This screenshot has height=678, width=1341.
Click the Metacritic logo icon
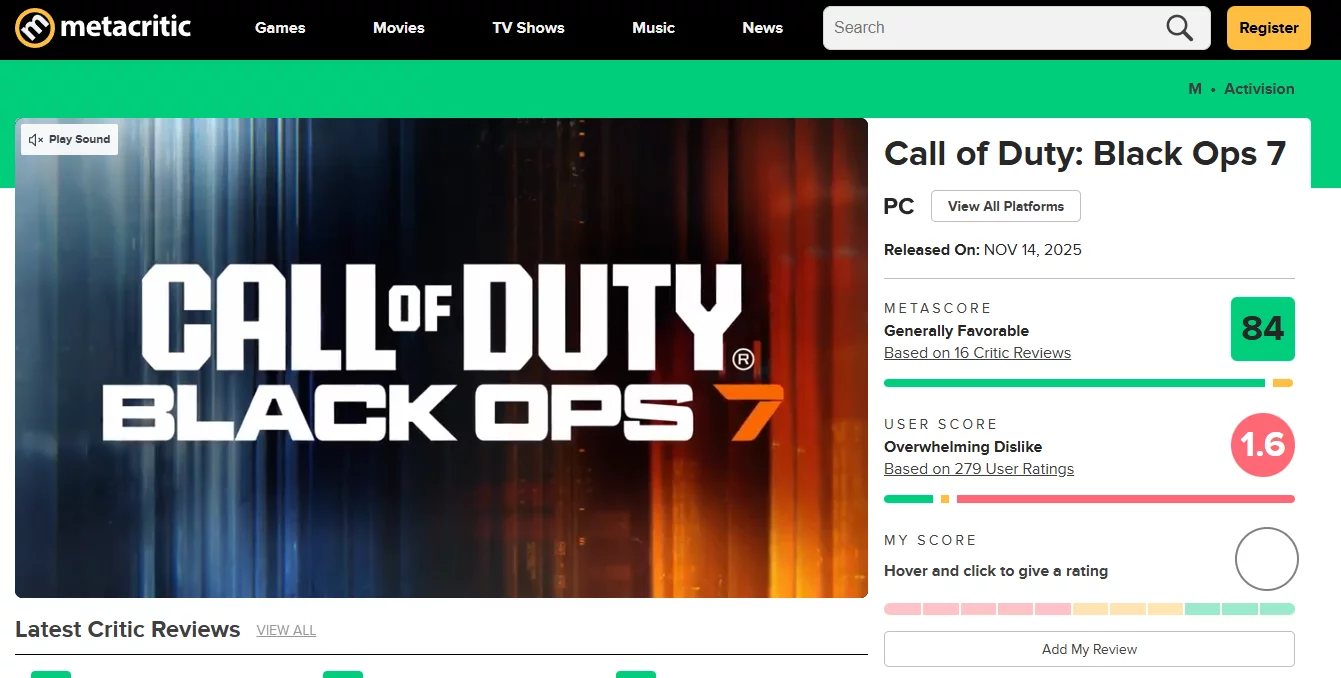(35, 27)
